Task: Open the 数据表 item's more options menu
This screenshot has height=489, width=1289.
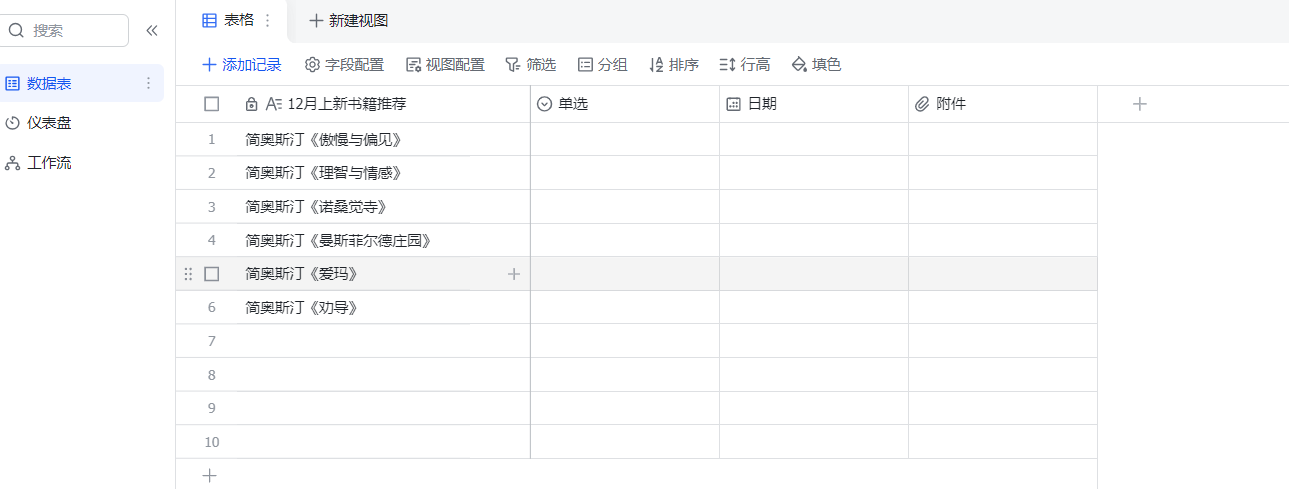Action: coord(149,83)
